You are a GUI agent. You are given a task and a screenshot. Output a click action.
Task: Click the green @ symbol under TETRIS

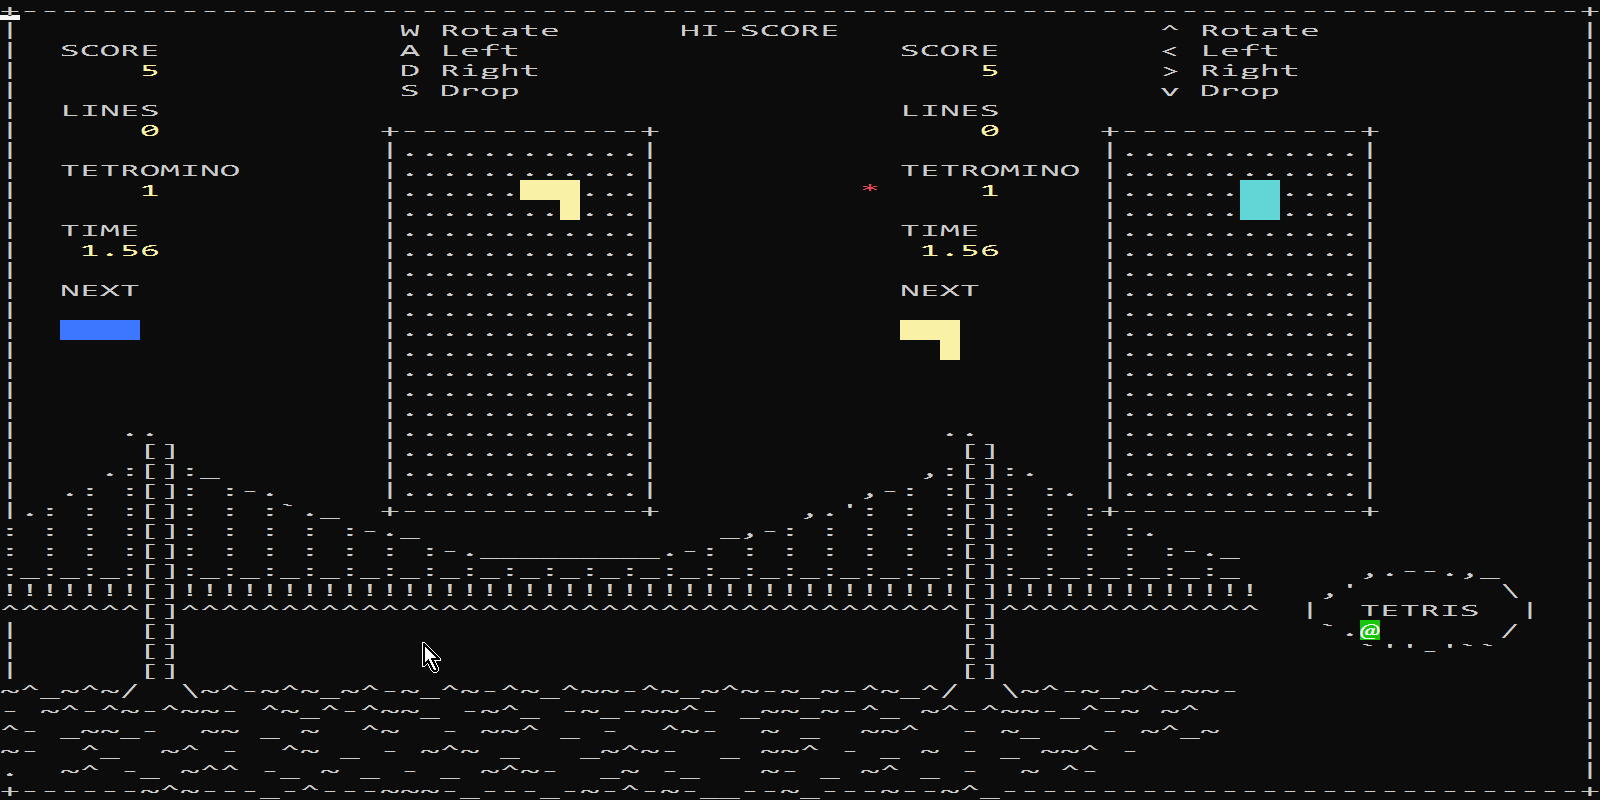click(1370, 630)
